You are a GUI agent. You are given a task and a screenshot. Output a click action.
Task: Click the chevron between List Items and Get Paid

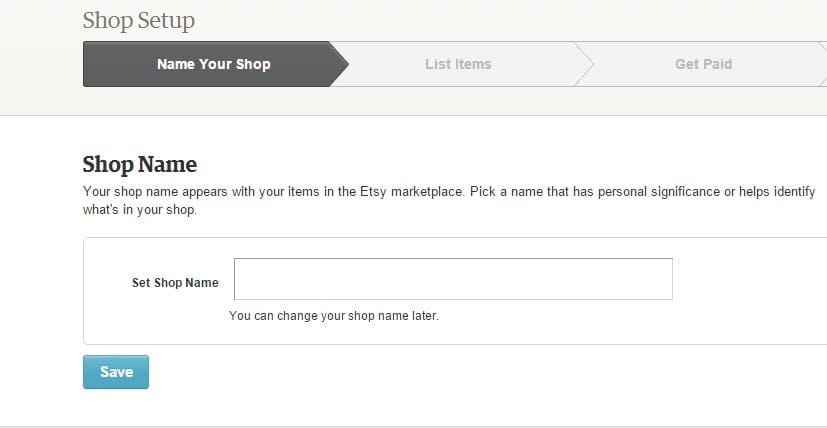[x=583, y=64]
